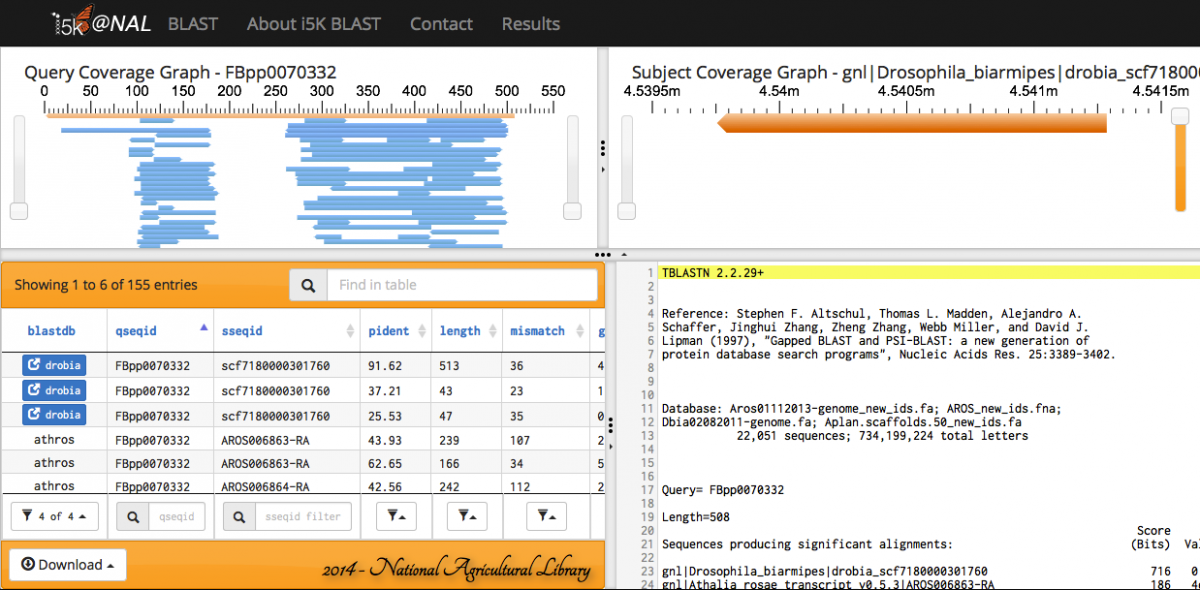Click vertical splitter dots between coverage graphs
The image size is (1200, 590).
(x=603, y=148)
